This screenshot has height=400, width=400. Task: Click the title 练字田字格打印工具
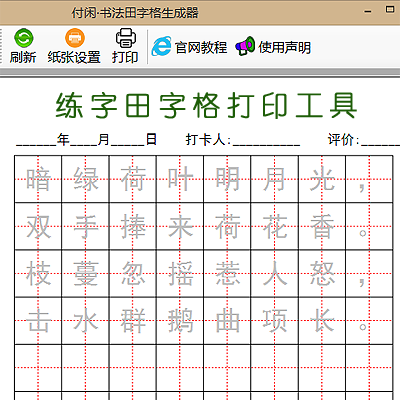[x=206, y=106]
